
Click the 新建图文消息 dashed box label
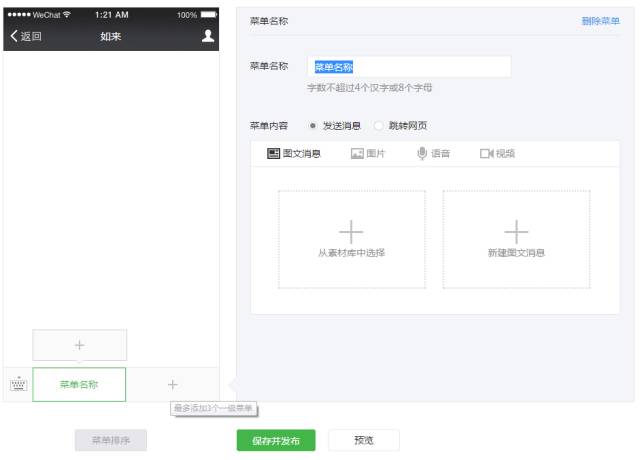516,253
